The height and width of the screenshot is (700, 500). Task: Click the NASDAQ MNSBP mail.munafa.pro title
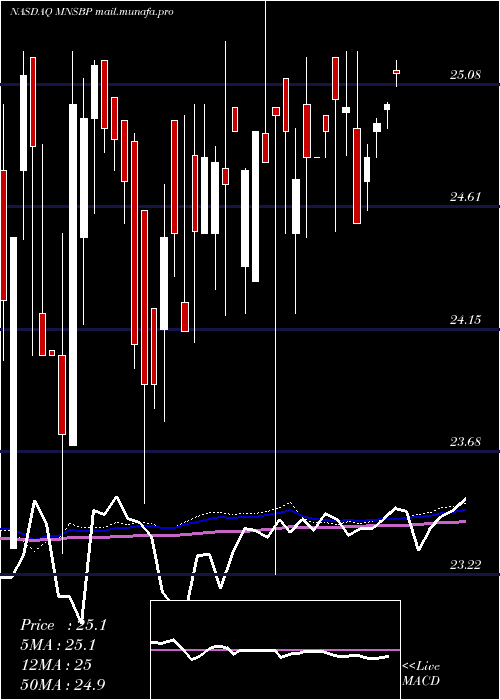point(92,12)
